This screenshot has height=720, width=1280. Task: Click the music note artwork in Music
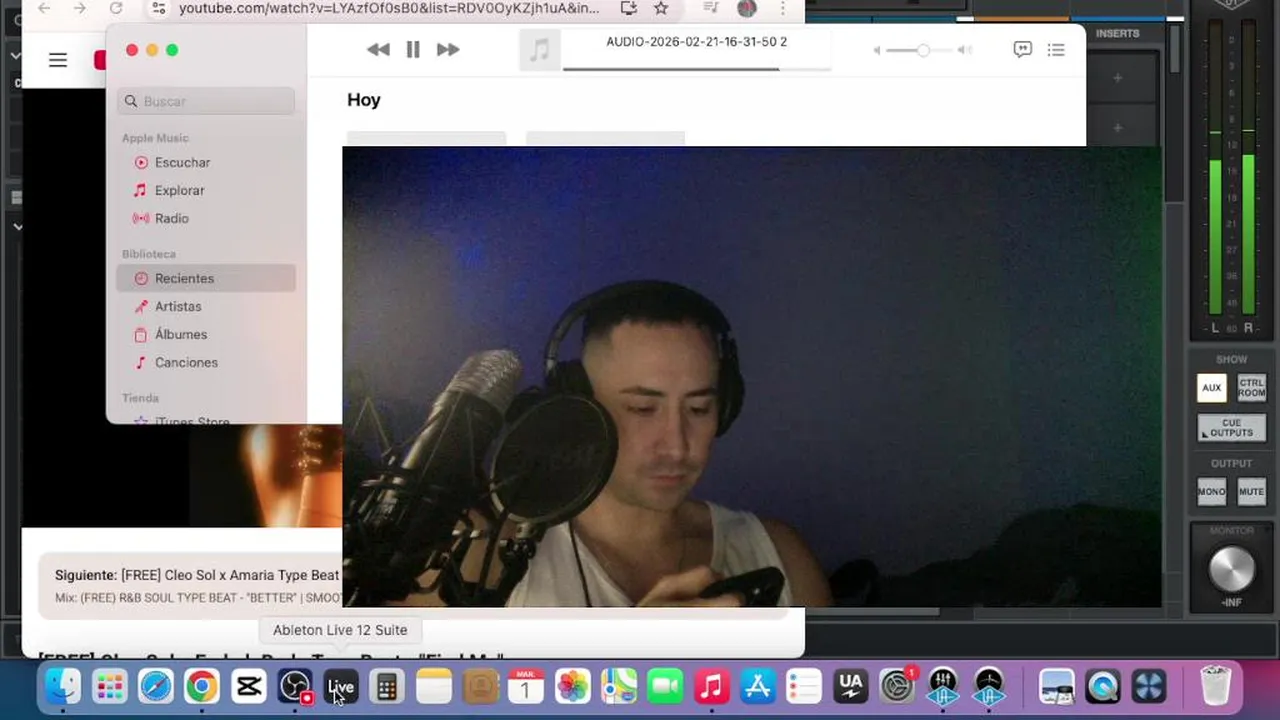[539, 49]
